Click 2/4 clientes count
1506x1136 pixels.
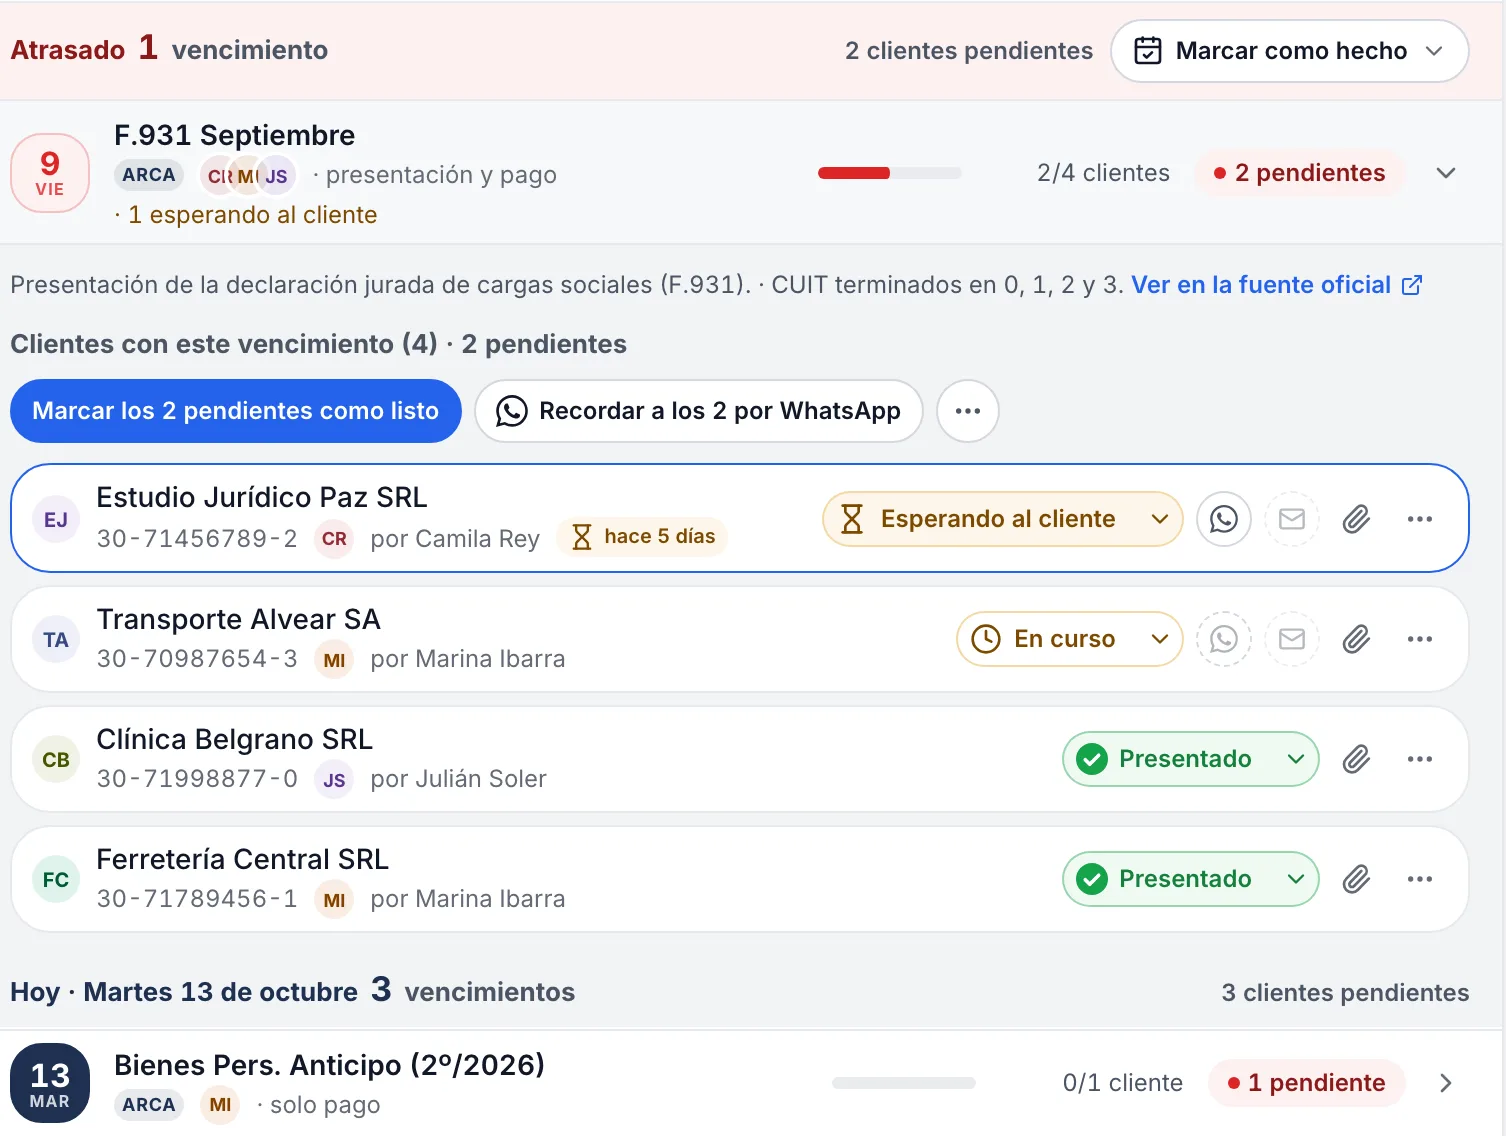click(x=1103, y=173)
